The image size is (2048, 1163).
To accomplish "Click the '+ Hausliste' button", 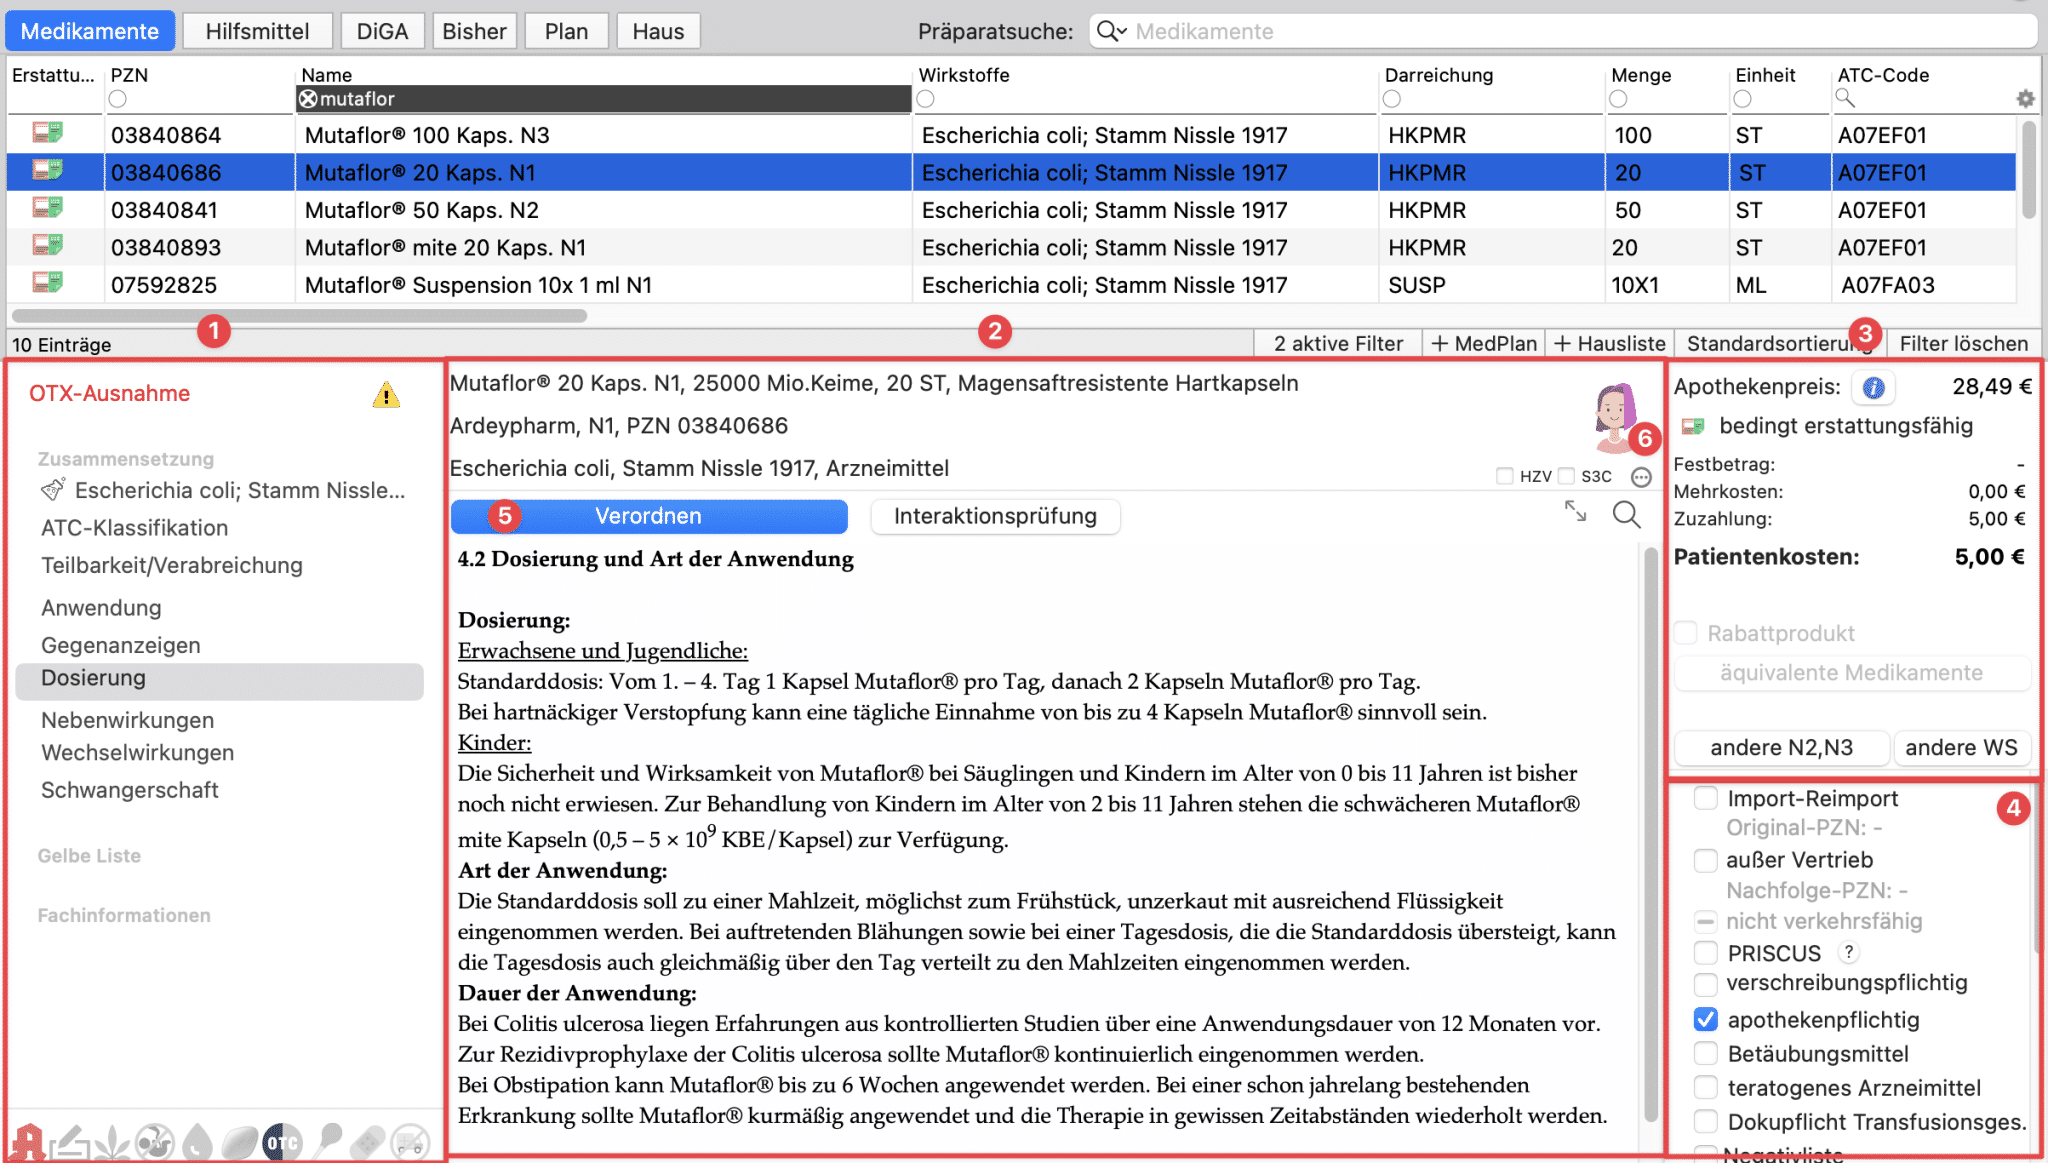I will (x=1610, y=343).
